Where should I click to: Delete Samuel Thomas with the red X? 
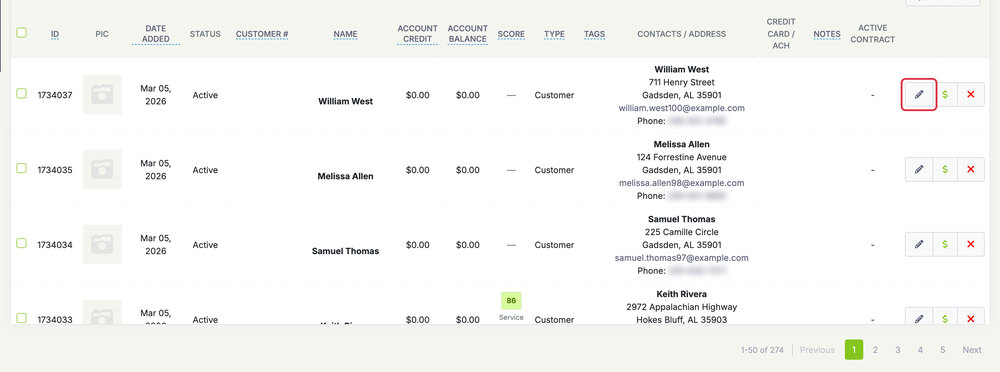point(971,244)
